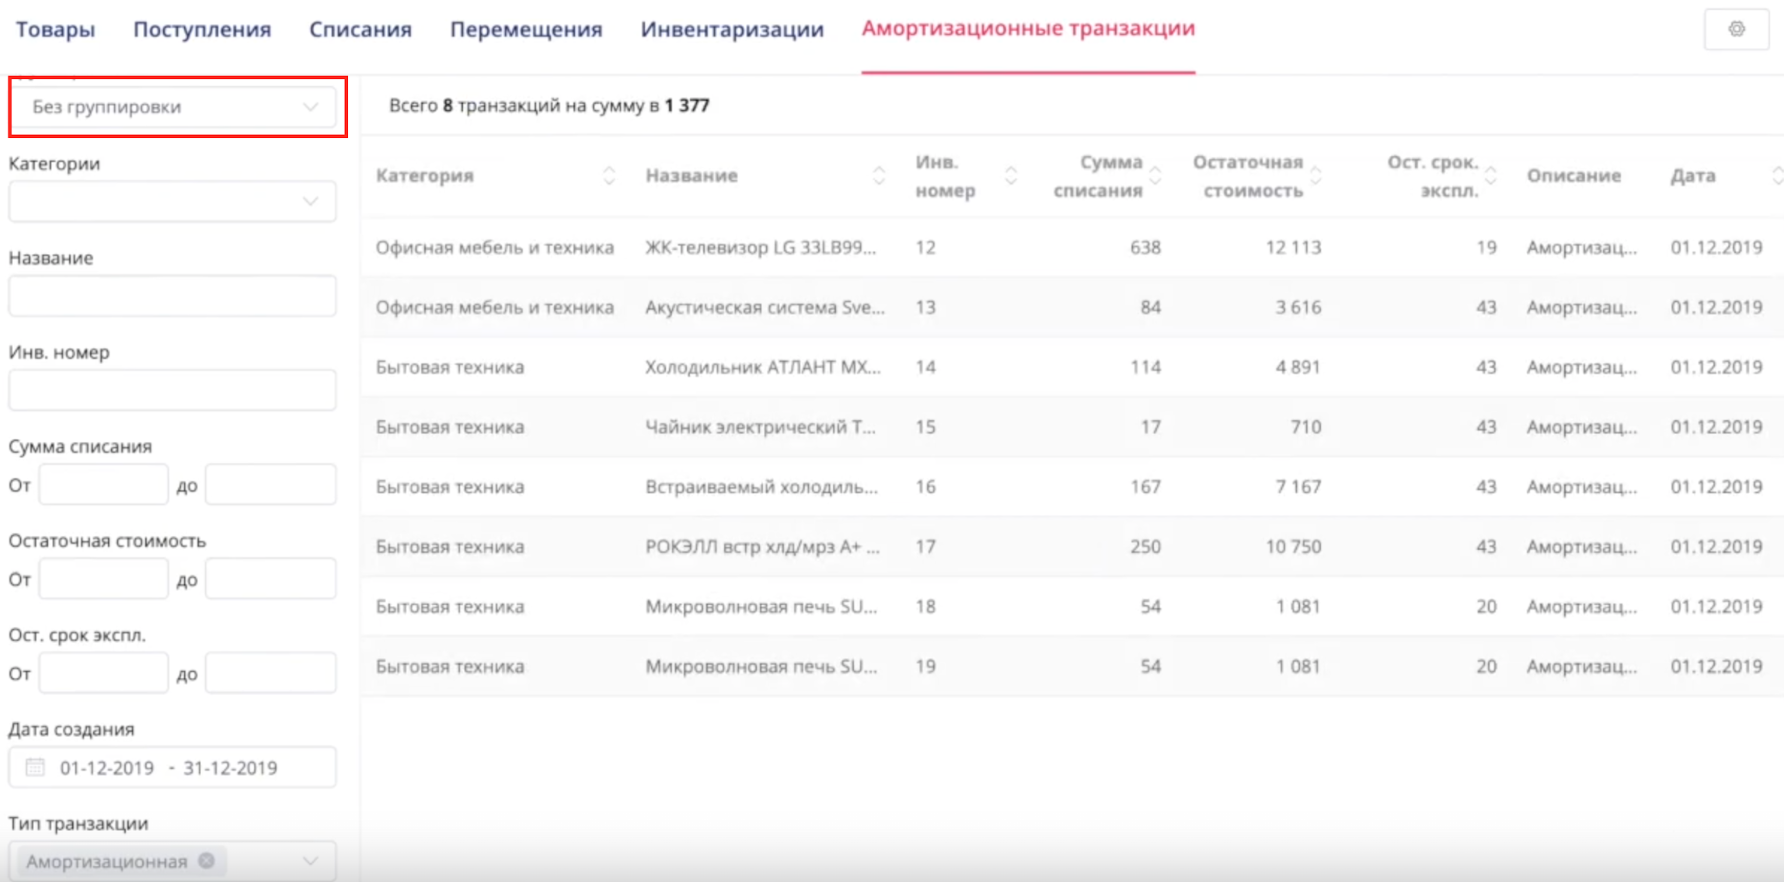This screenshot has height=882, width=1784.
Task: Click the Ост. срок экспл. От field
Action: pos(103,673)
